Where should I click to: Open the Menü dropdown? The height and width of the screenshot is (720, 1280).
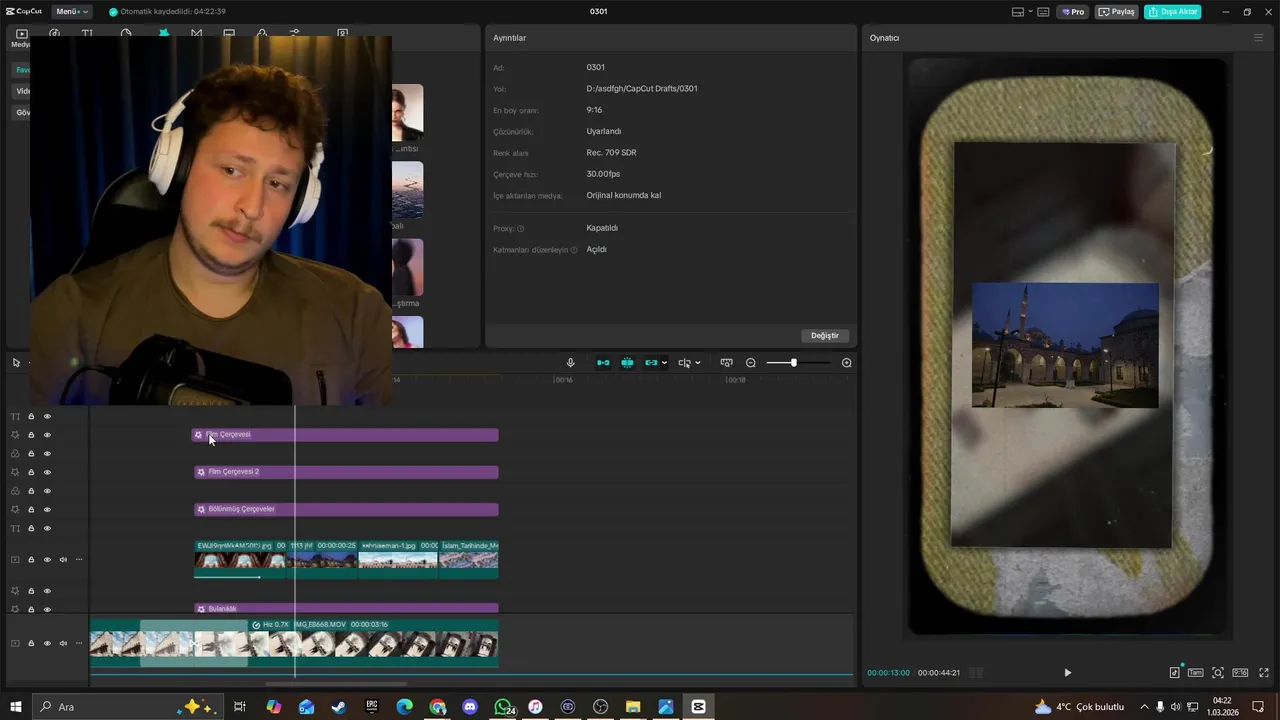tap(71, 12)
